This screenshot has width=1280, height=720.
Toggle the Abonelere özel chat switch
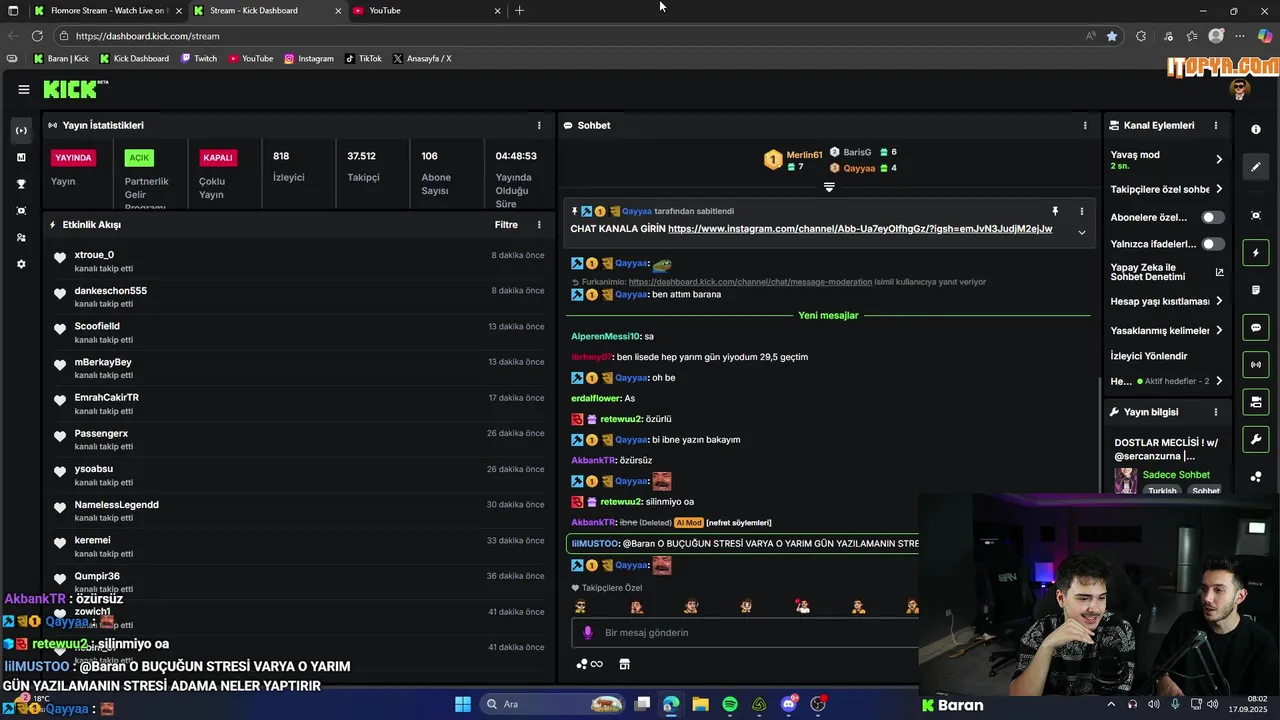[x=1213, y=217]
